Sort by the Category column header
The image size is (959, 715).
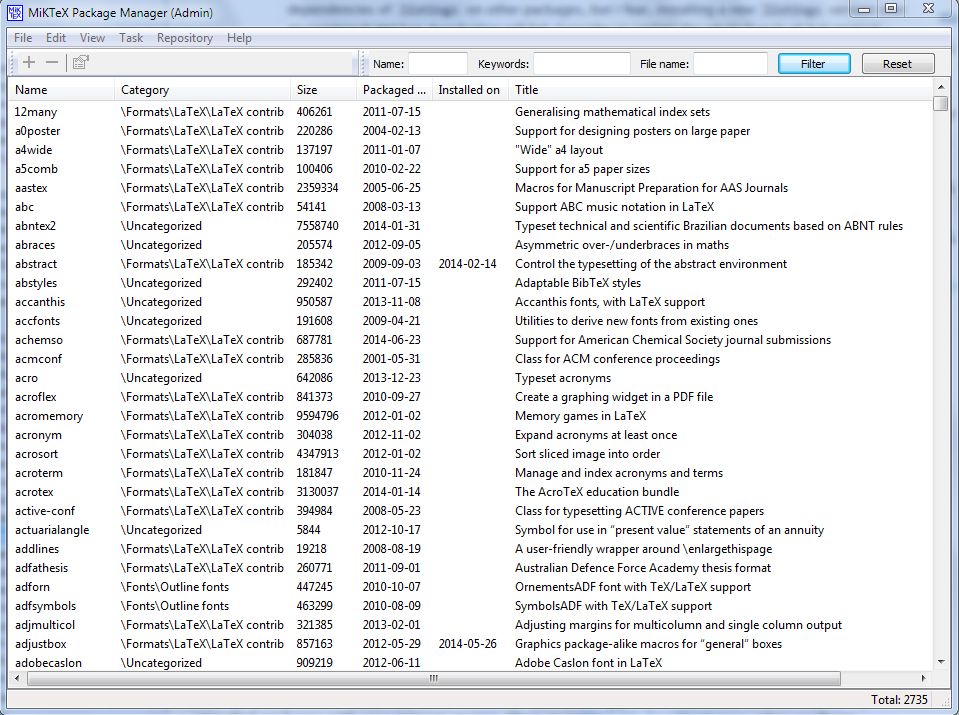point(202,90)
